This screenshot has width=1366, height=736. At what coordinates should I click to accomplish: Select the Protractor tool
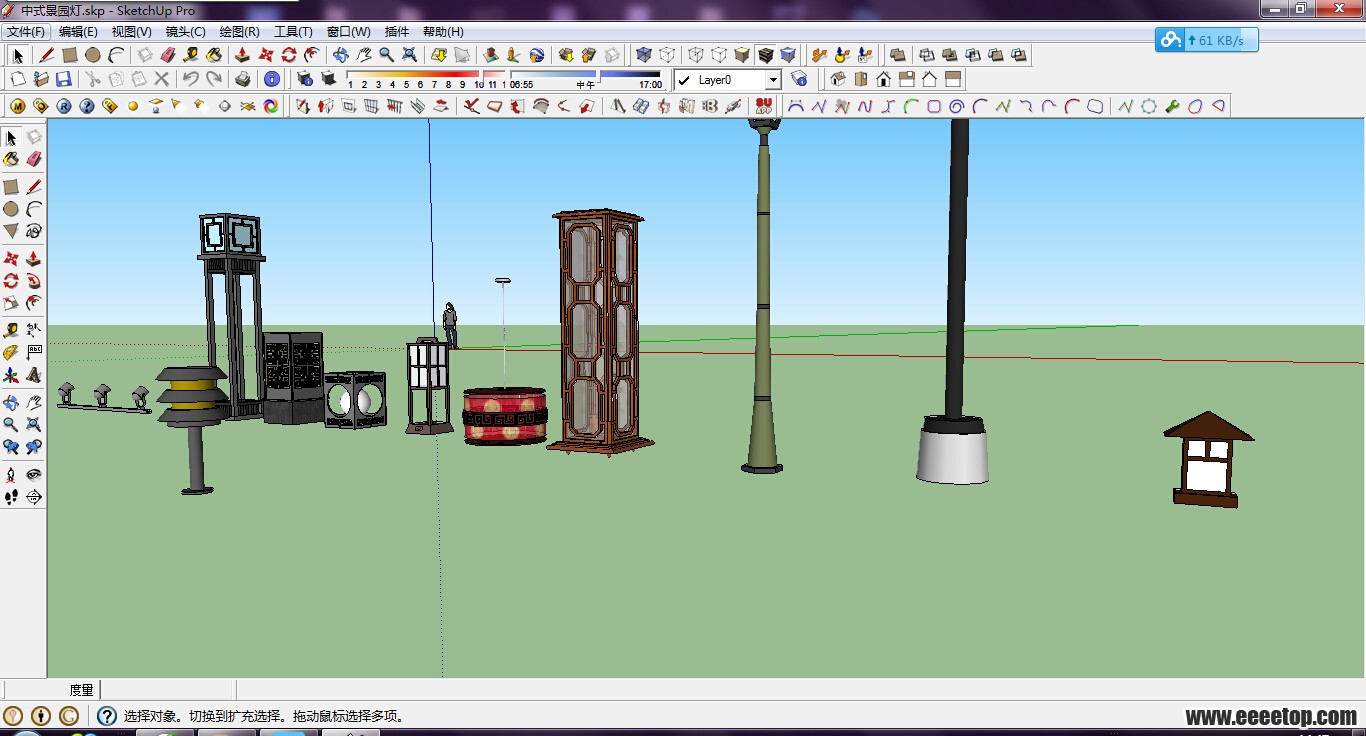pyautogui.click(x=11, y=352)
